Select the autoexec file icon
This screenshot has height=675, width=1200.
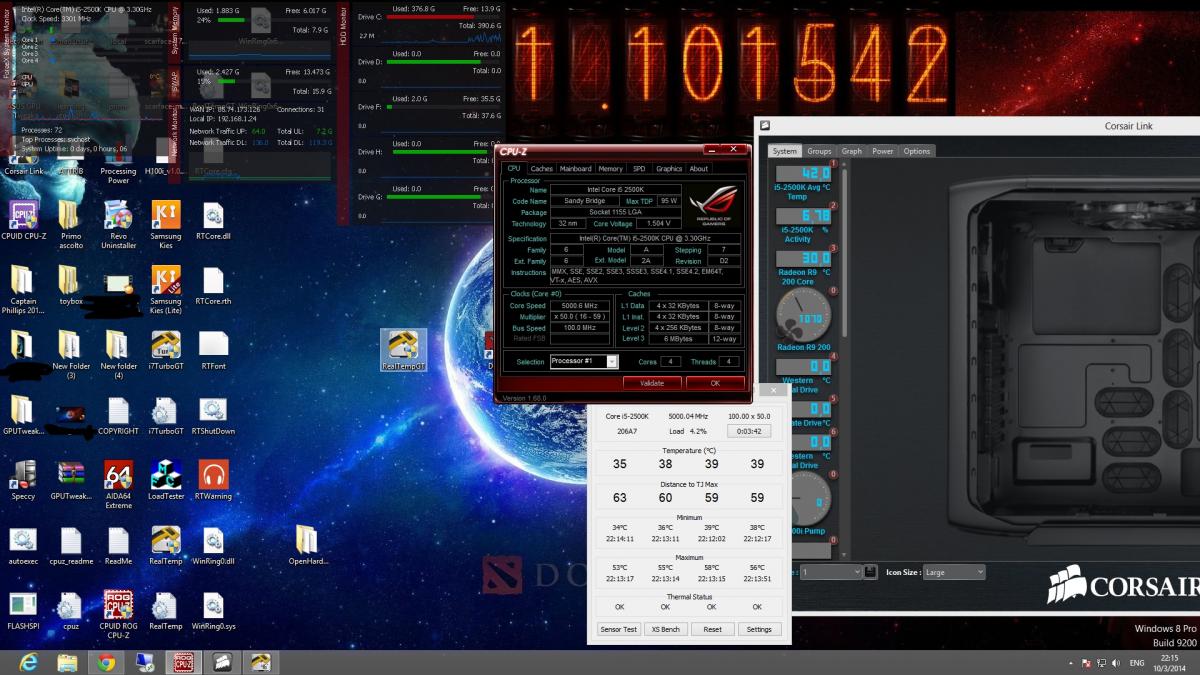click(x=23, y=547)
